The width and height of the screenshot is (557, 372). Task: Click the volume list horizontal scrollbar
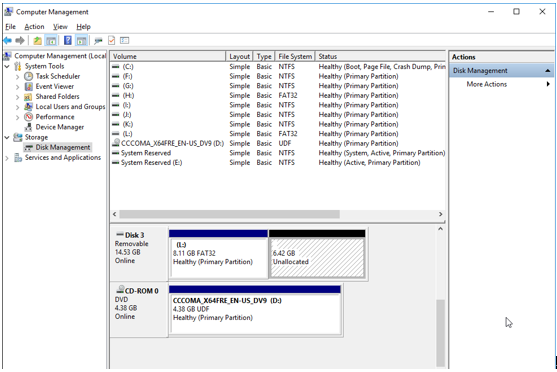click(229, 214)
